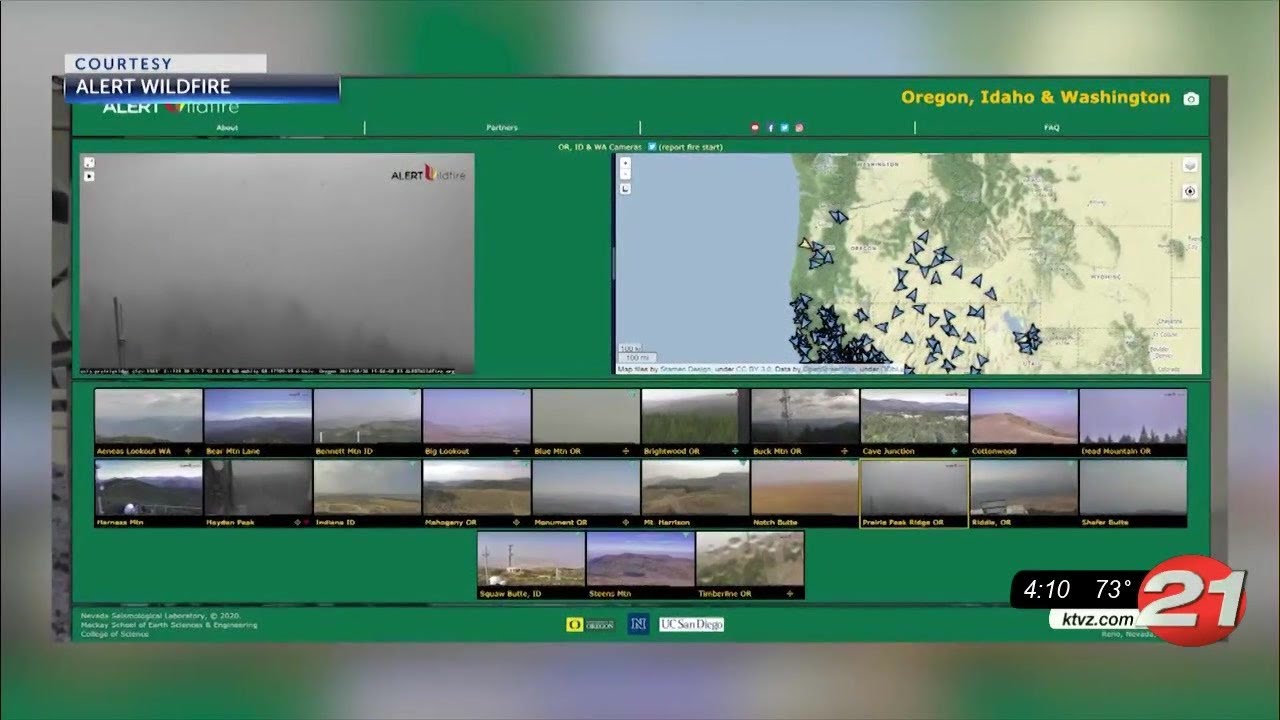Open the Bennett Mtn ID camera thumbnail
The image size is (1280, 720).
click(x=367, y=422)
